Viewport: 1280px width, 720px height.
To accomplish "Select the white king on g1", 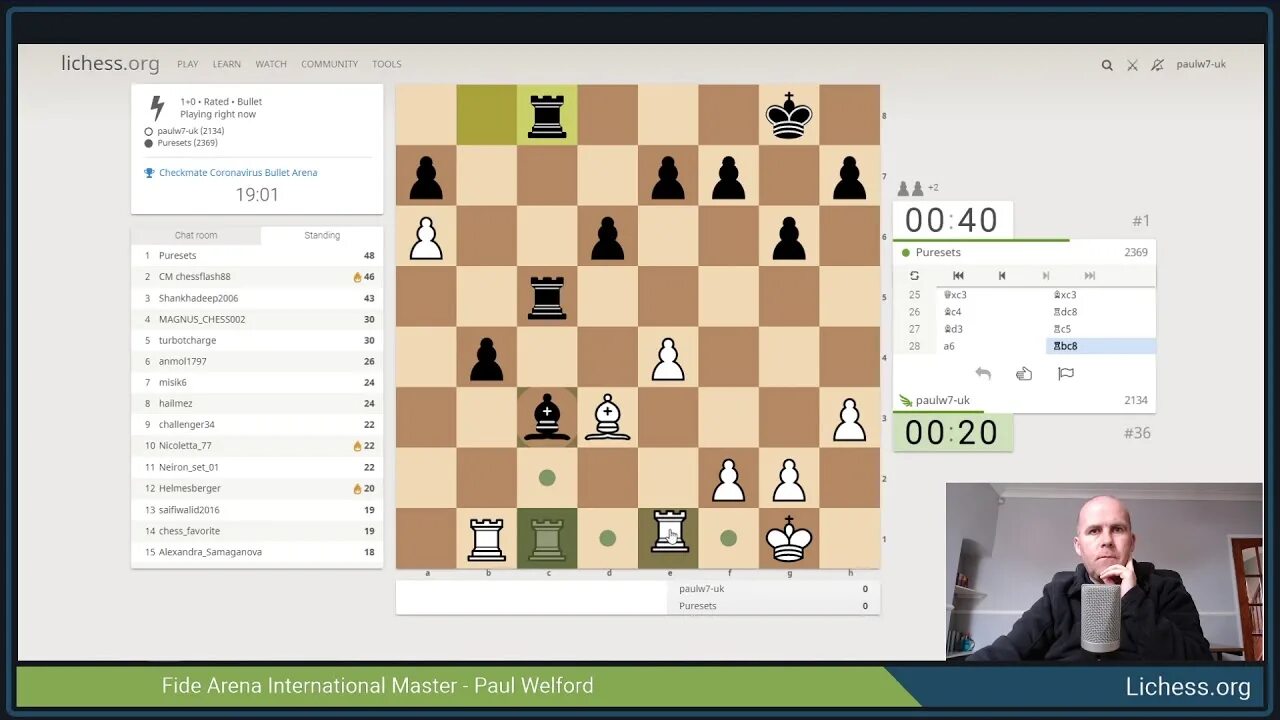I will pyautogui.click(x=789, y=539).
